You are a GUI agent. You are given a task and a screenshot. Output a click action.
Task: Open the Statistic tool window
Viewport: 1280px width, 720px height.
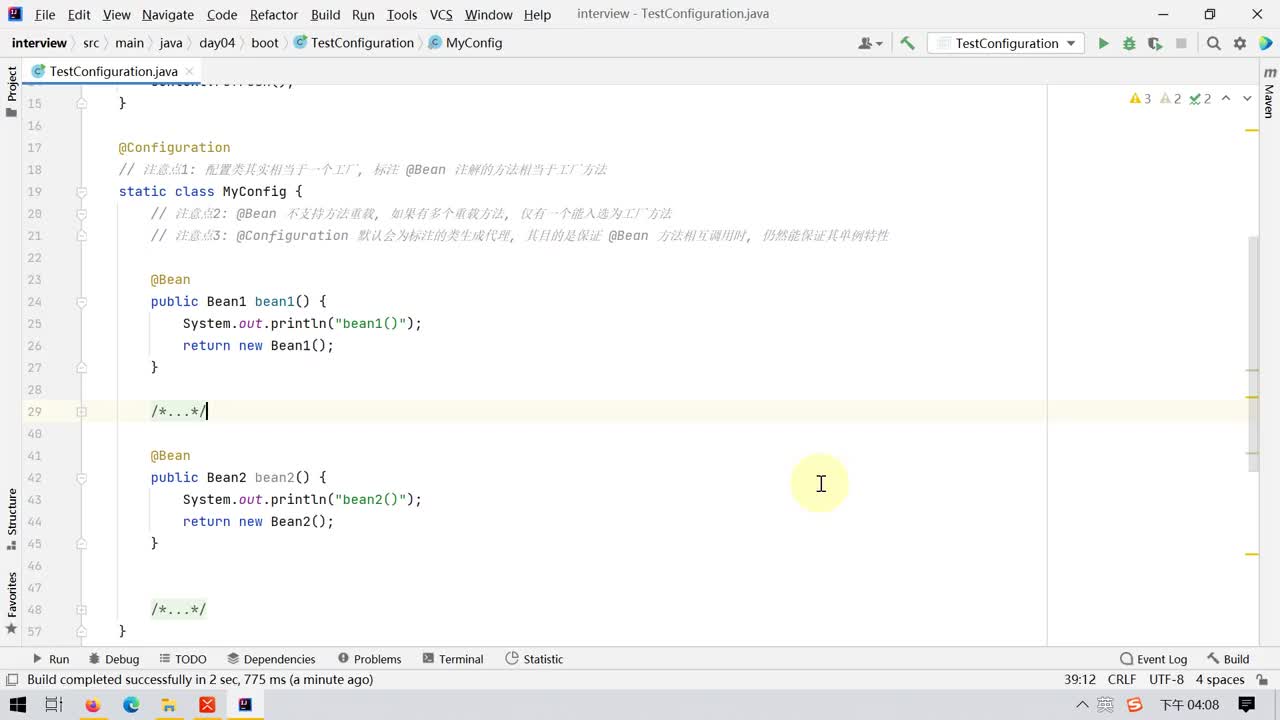(x=534, y=659)
